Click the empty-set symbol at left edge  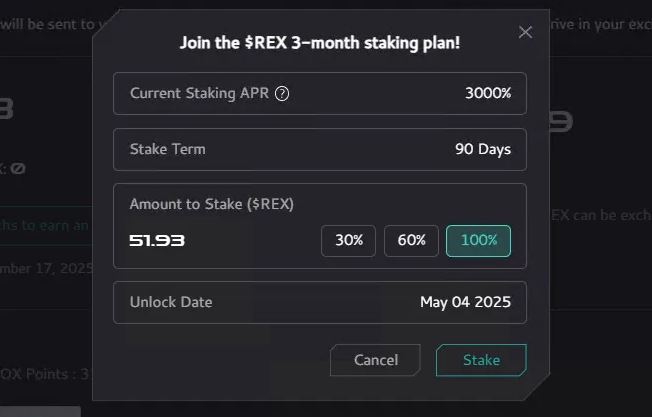click(17, 169)
